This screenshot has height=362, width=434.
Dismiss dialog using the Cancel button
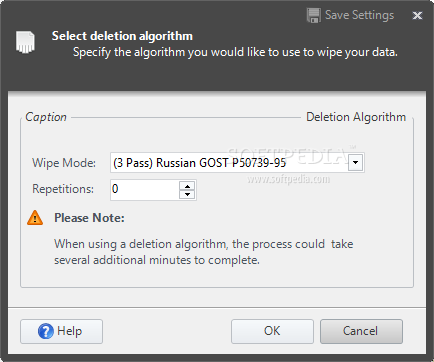tap(361, 331)
